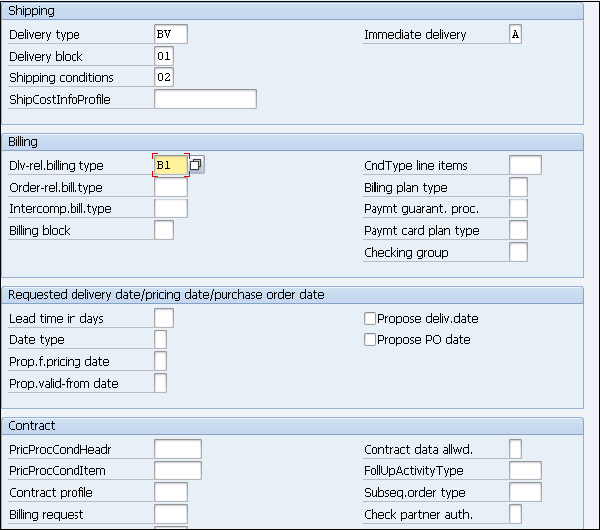Focus the Order-rel.bill.type field
The height and width of the screenshot is (530, 600).
[170, 187]
